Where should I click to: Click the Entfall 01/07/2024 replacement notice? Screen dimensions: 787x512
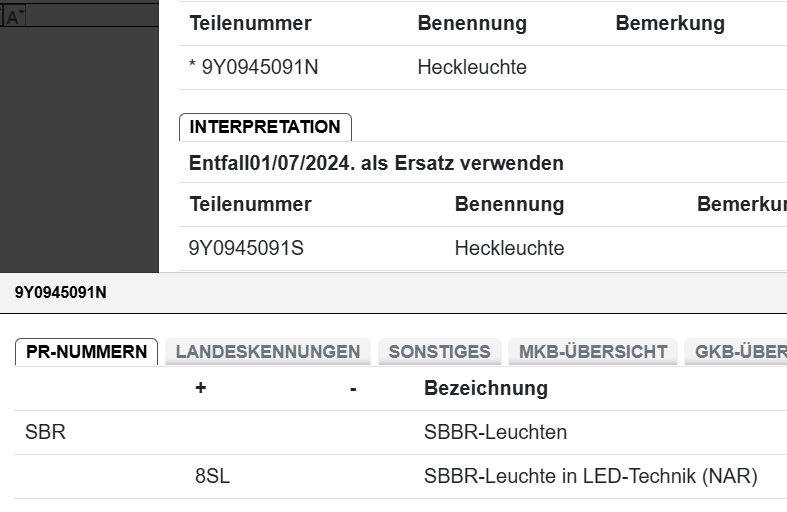click(376, 163)
